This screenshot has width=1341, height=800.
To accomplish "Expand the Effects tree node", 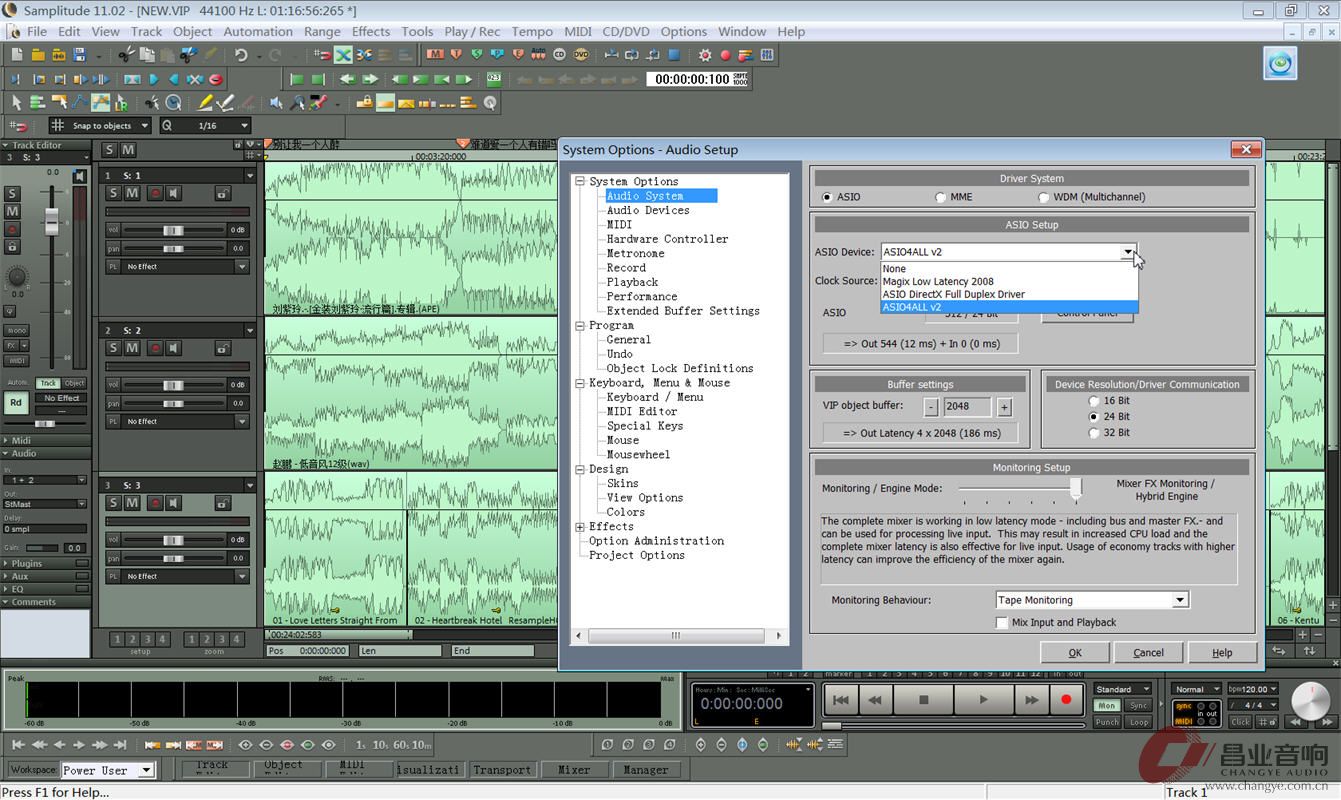I will (580, 527).
